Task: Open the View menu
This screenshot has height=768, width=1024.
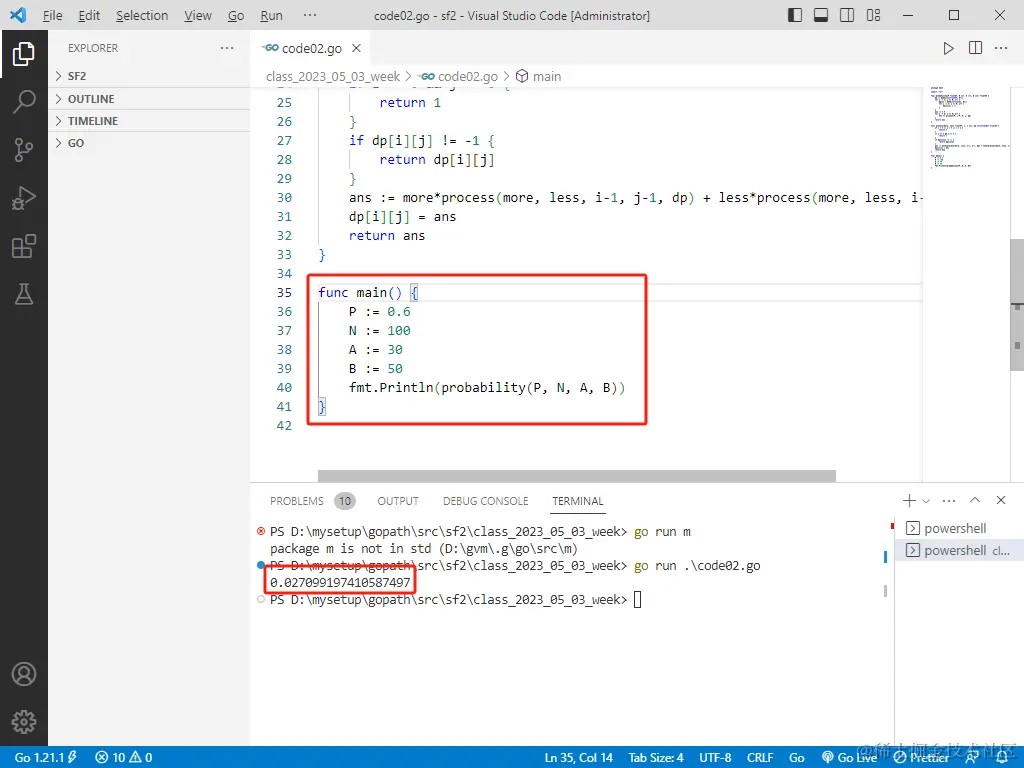Action: (197, 16)
